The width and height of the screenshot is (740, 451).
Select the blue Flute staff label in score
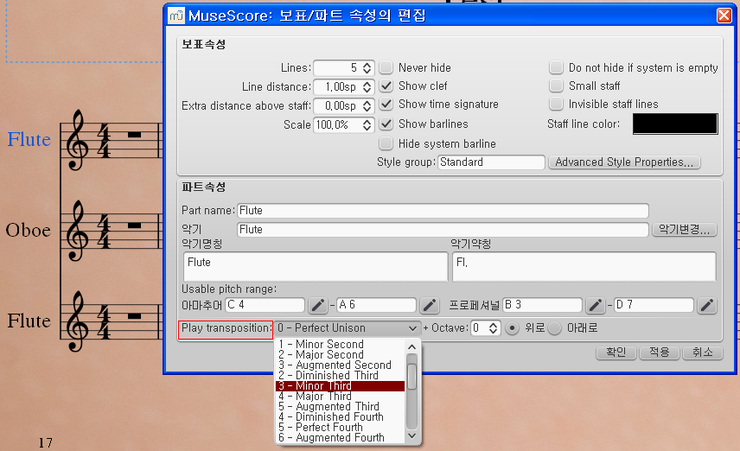pyautogui.click(x=29, y=140)
